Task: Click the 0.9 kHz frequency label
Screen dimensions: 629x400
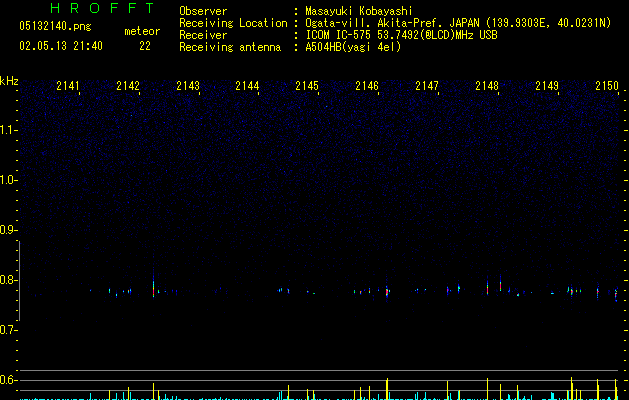Action: pyautogui.click(x=9, y=230)
